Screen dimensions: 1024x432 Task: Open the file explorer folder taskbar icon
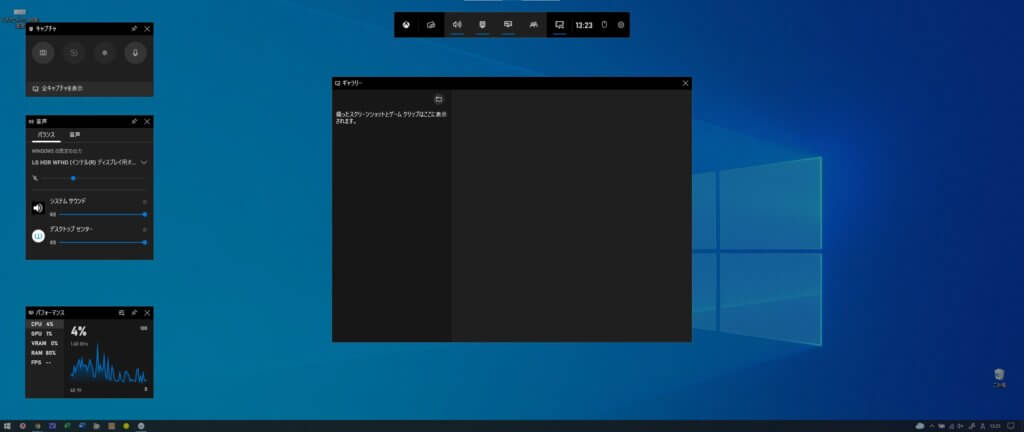[x=97, y=426]
